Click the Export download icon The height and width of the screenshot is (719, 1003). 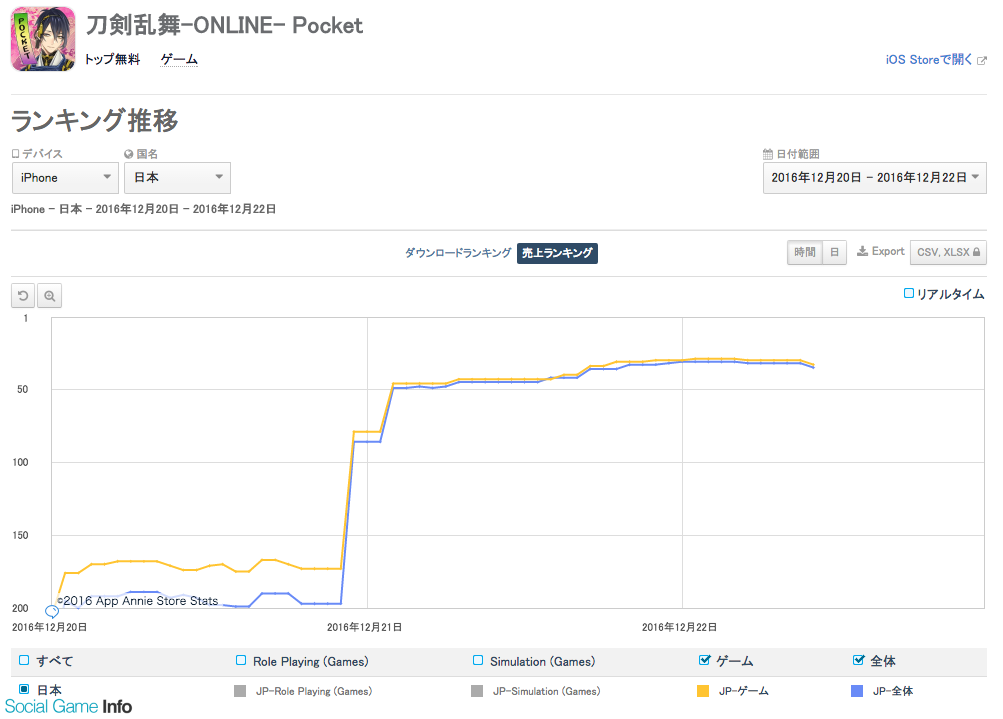pos(862,251)
